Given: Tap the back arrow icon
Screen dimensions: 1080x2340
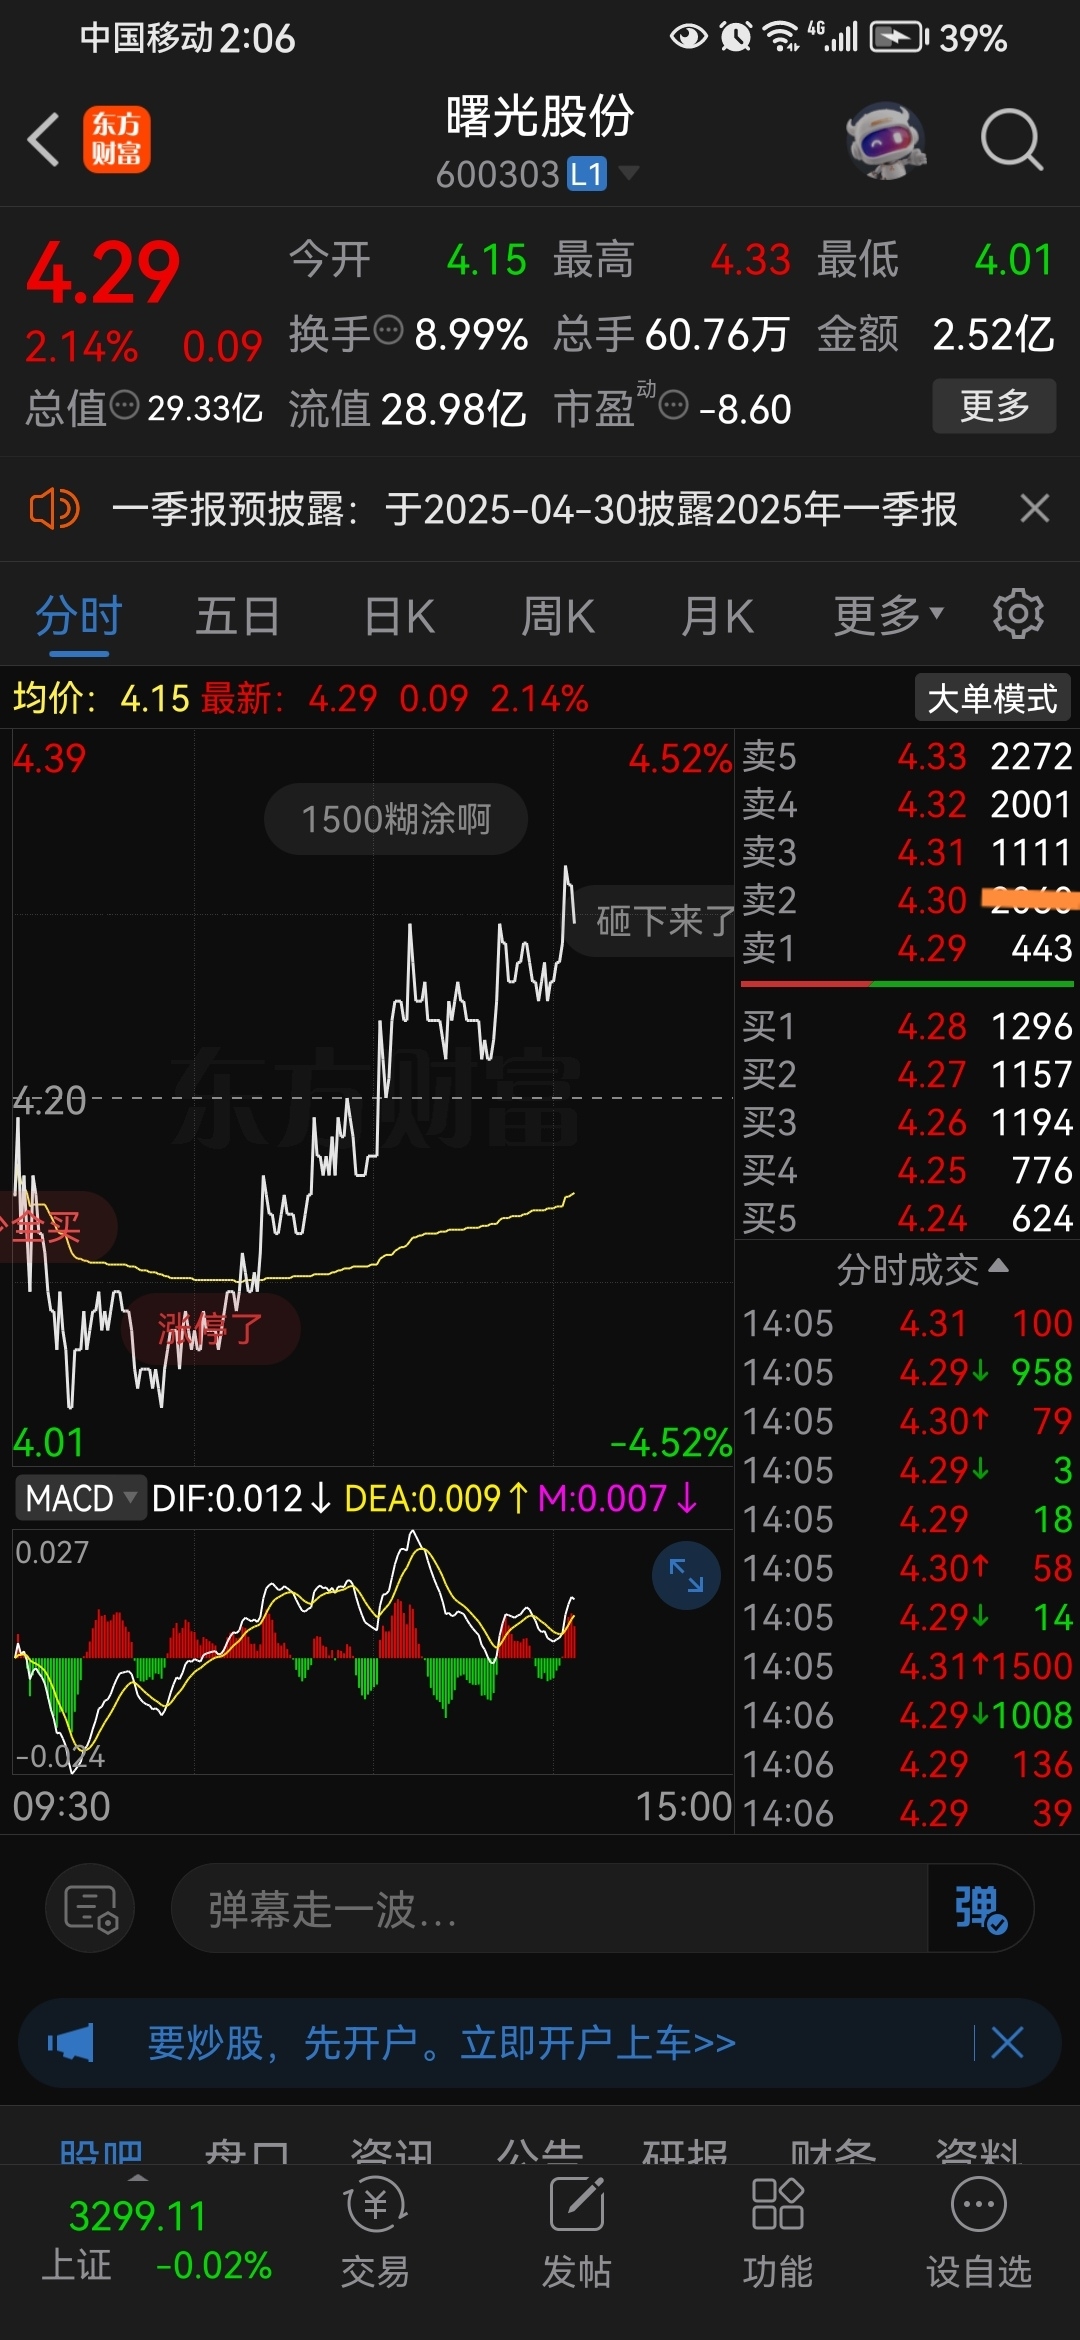Looking at the screenshot, I should pos(43,139).
